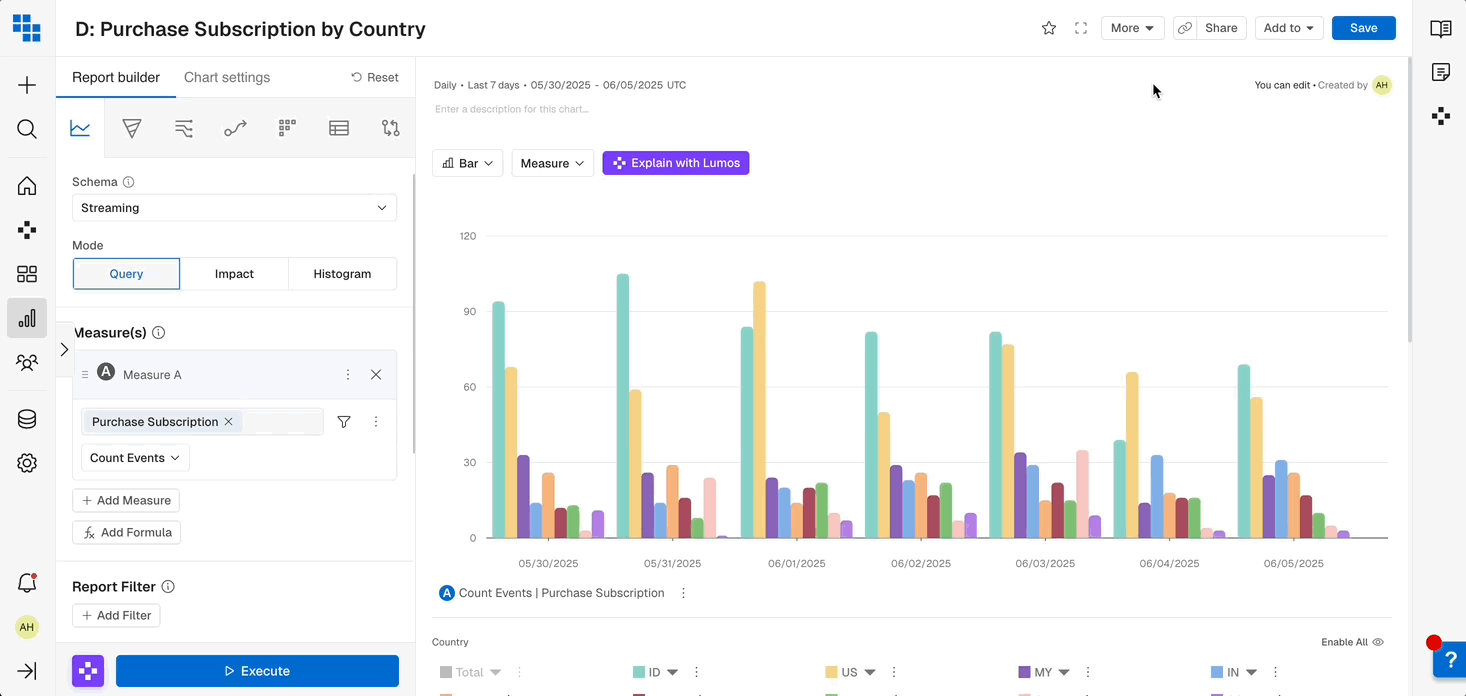The height and width of the screenshot is (696, 1466).
Task: Open the Schema Streaming dropdown
Action: click(x=234, y=208)
